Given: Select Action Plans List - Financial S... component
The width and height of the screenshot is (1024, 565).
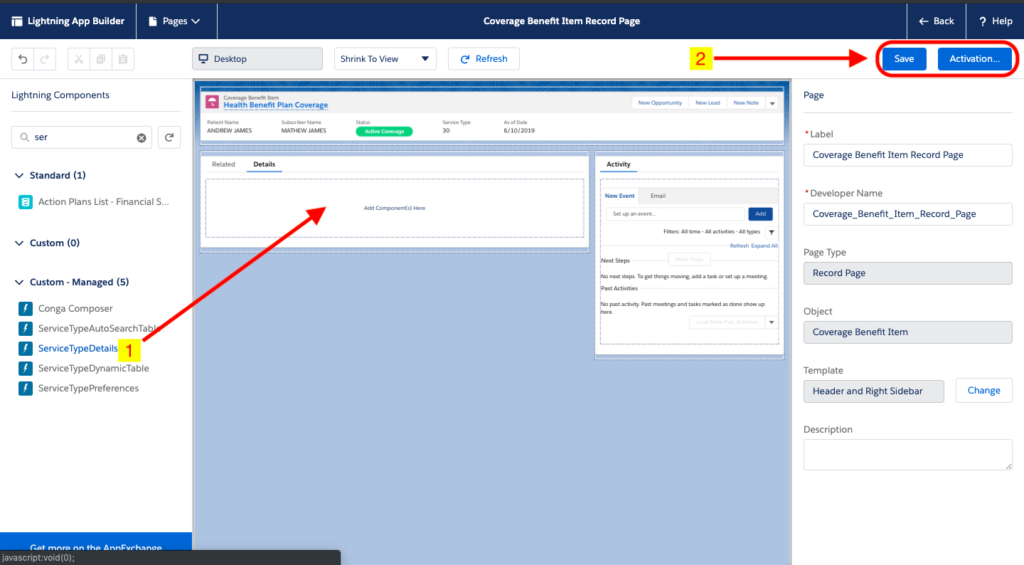Looking at the screenshot, I should pos(103,202).
